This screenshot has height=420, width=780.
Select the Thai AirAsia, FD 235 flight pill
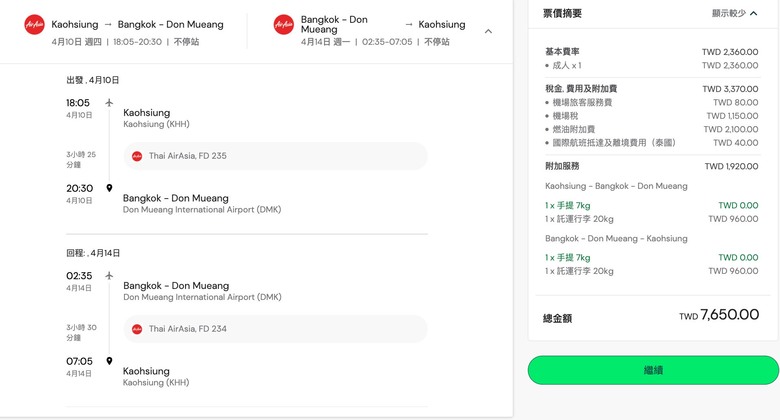[x=276, y=156]
